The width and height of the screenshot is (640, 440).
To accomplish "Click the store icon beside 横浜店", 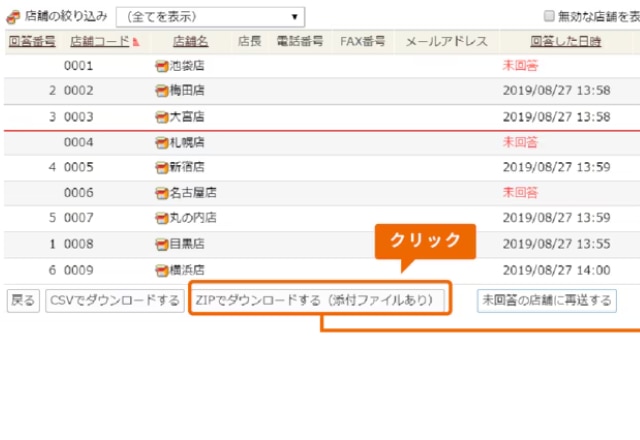I will pyautogui.click(x=162, y=270).
